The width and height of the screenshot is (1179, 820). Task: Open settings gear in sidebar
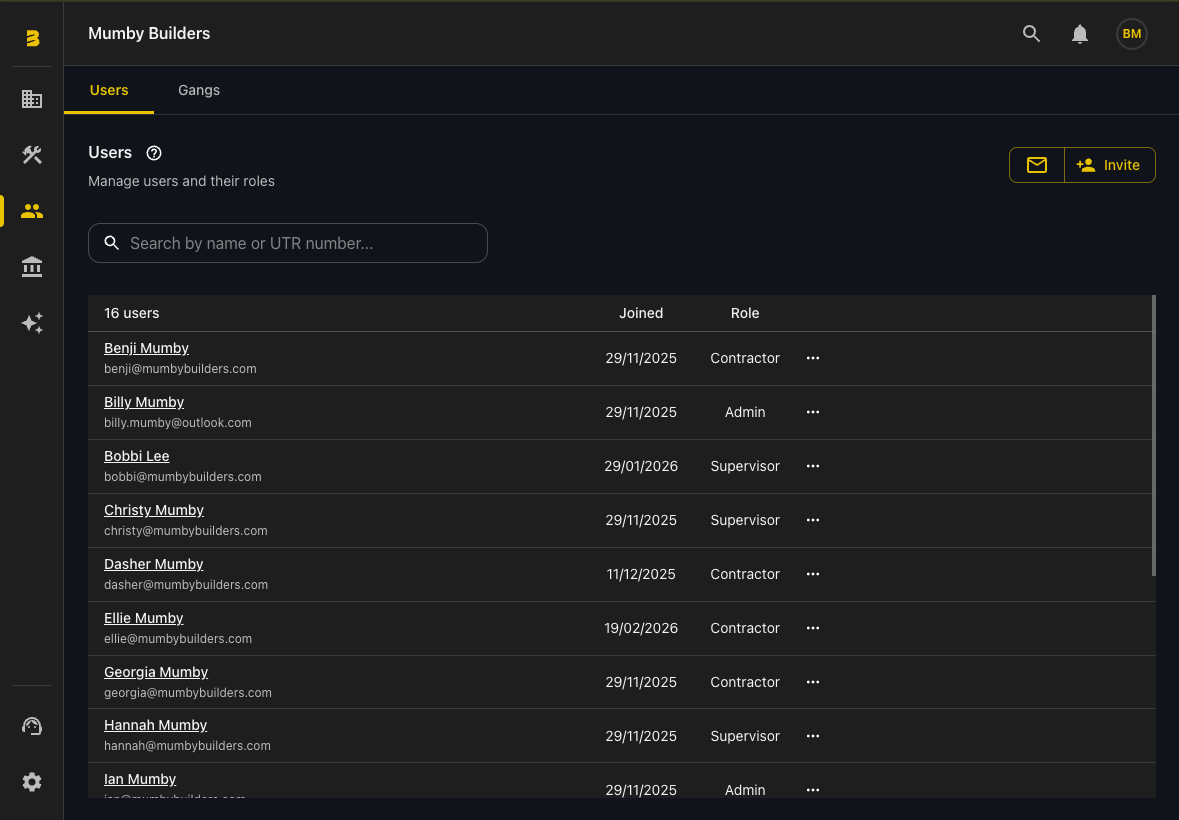point(32,782)
